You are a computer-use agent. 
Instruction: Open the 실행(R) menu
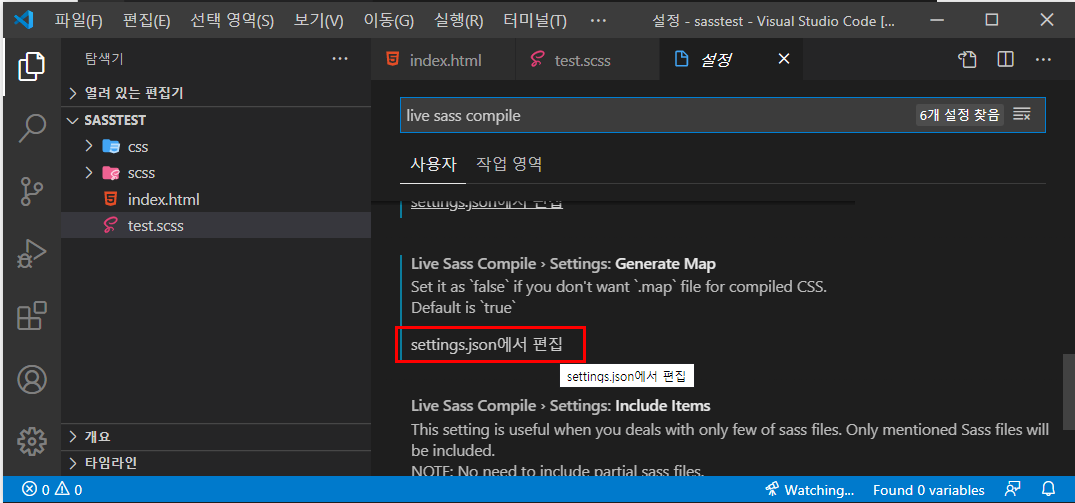(x=459, y=21)
